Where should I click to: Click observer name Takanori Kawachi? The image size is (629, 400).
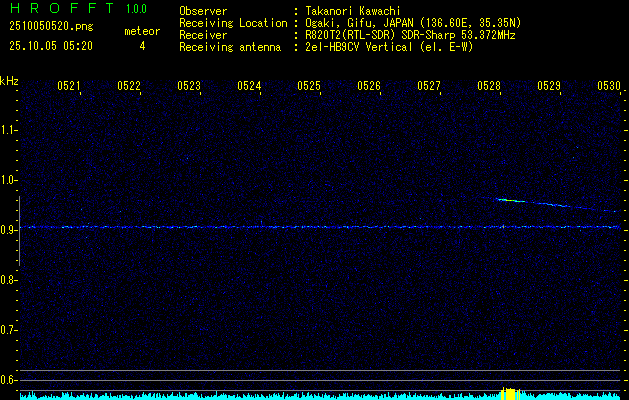click(353, 11)
